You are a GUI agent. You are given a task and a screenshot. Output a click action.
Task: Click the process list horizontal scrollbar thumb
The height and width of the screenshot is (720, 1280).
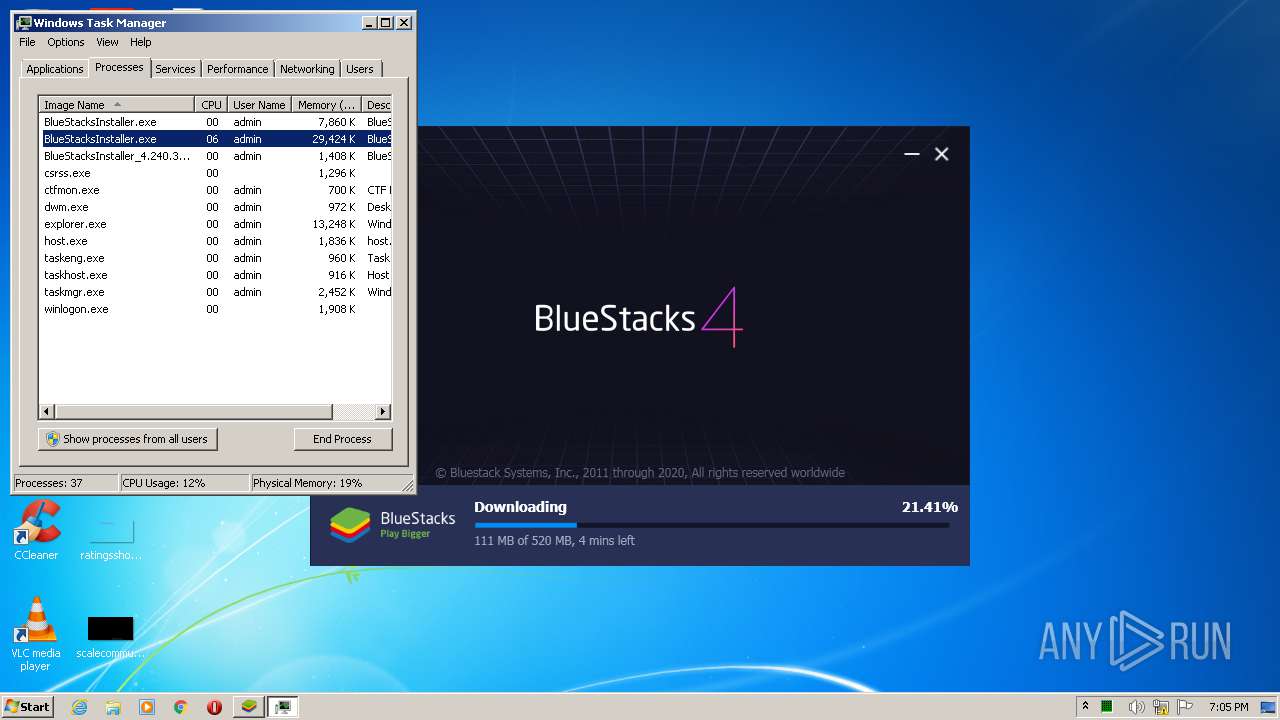193,411
